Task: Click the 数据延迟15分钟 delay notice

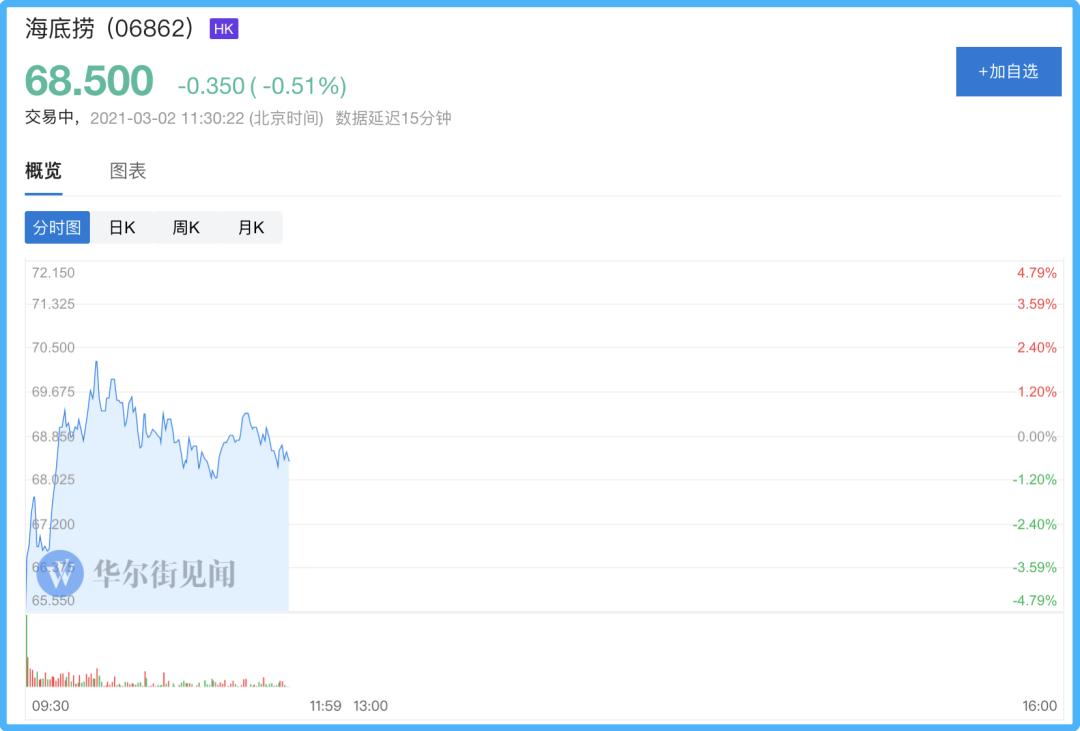Action: (x=394, y=118)
